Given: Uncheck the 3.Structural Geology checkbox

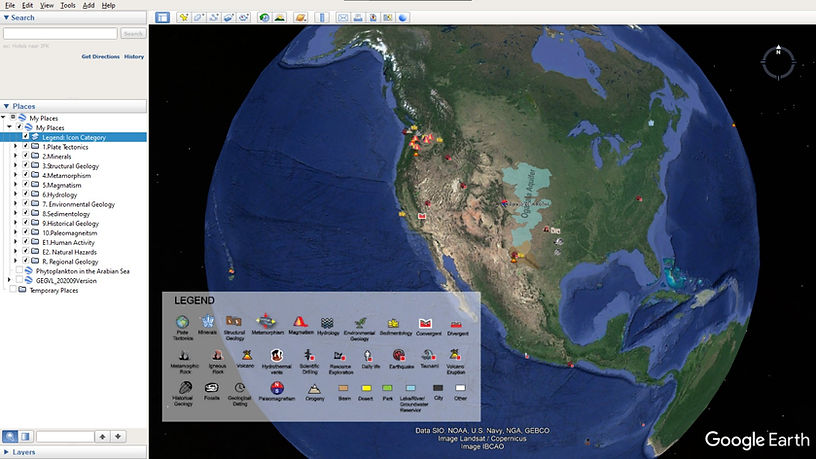Looking at the screenshot, I should click(x=26, y=165).
